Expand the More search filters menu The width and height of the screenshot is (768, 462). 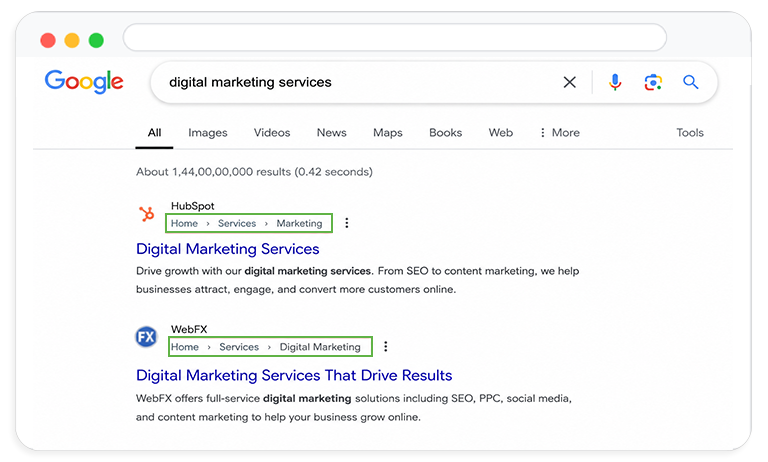pos(560,133)
